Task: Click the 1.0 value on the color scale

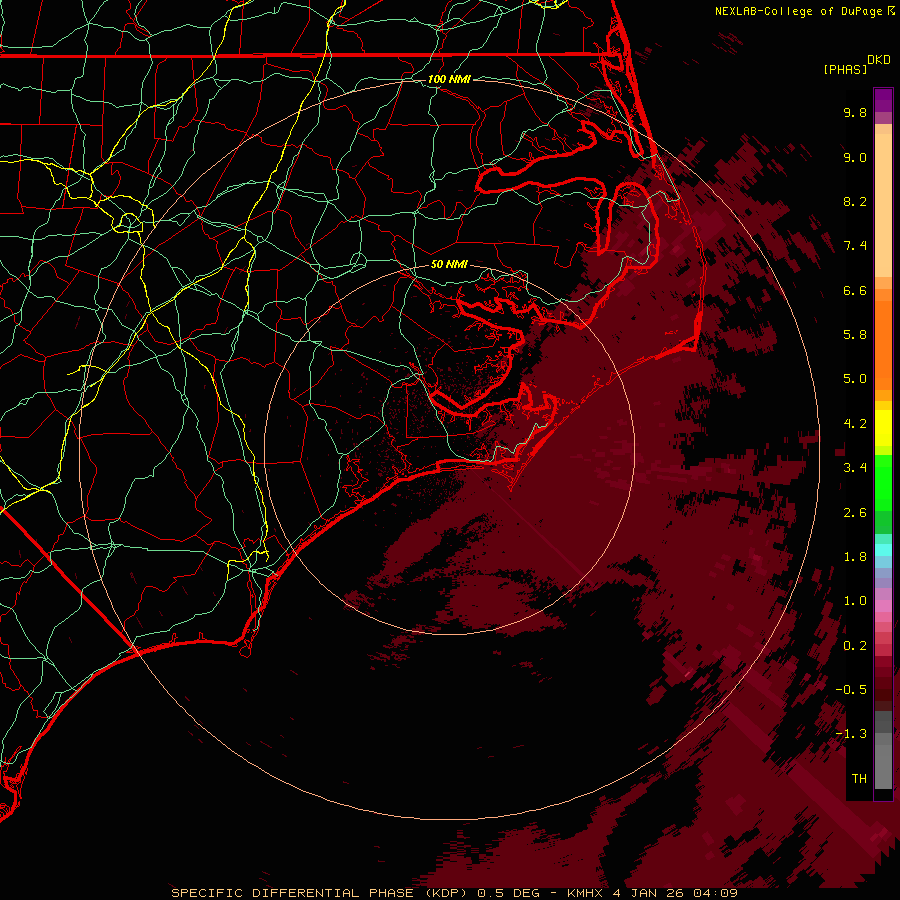Action: (855, 601)
